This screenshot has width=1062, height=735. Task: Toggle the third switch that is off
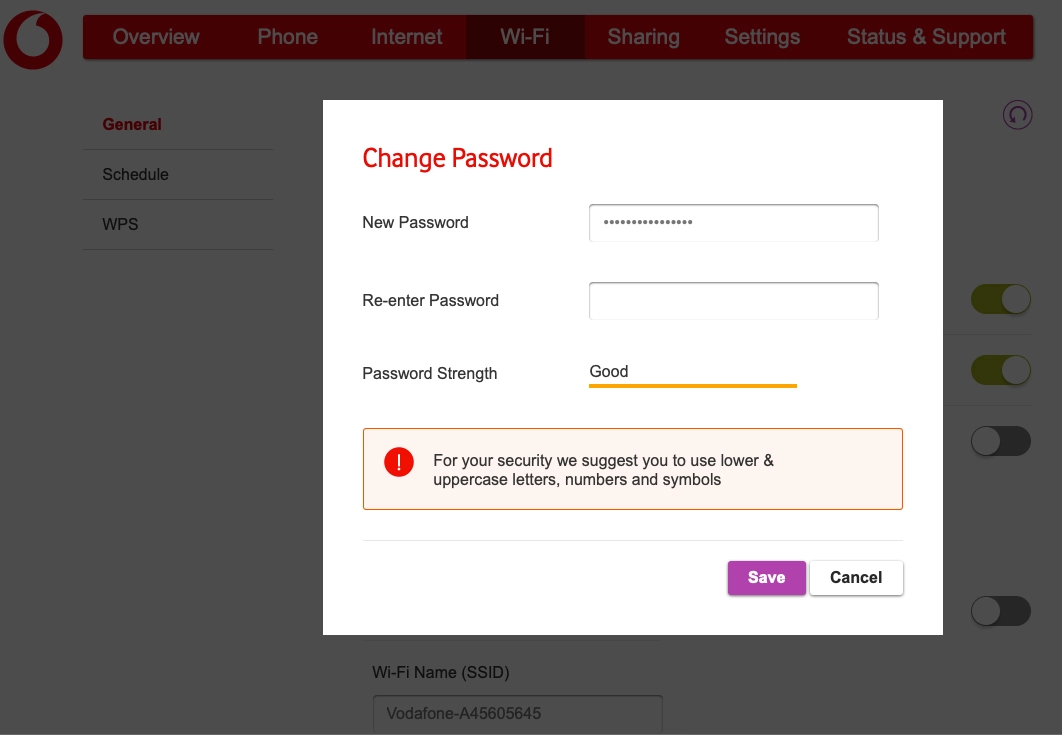pyautogui.click(x=1000, y=441)
